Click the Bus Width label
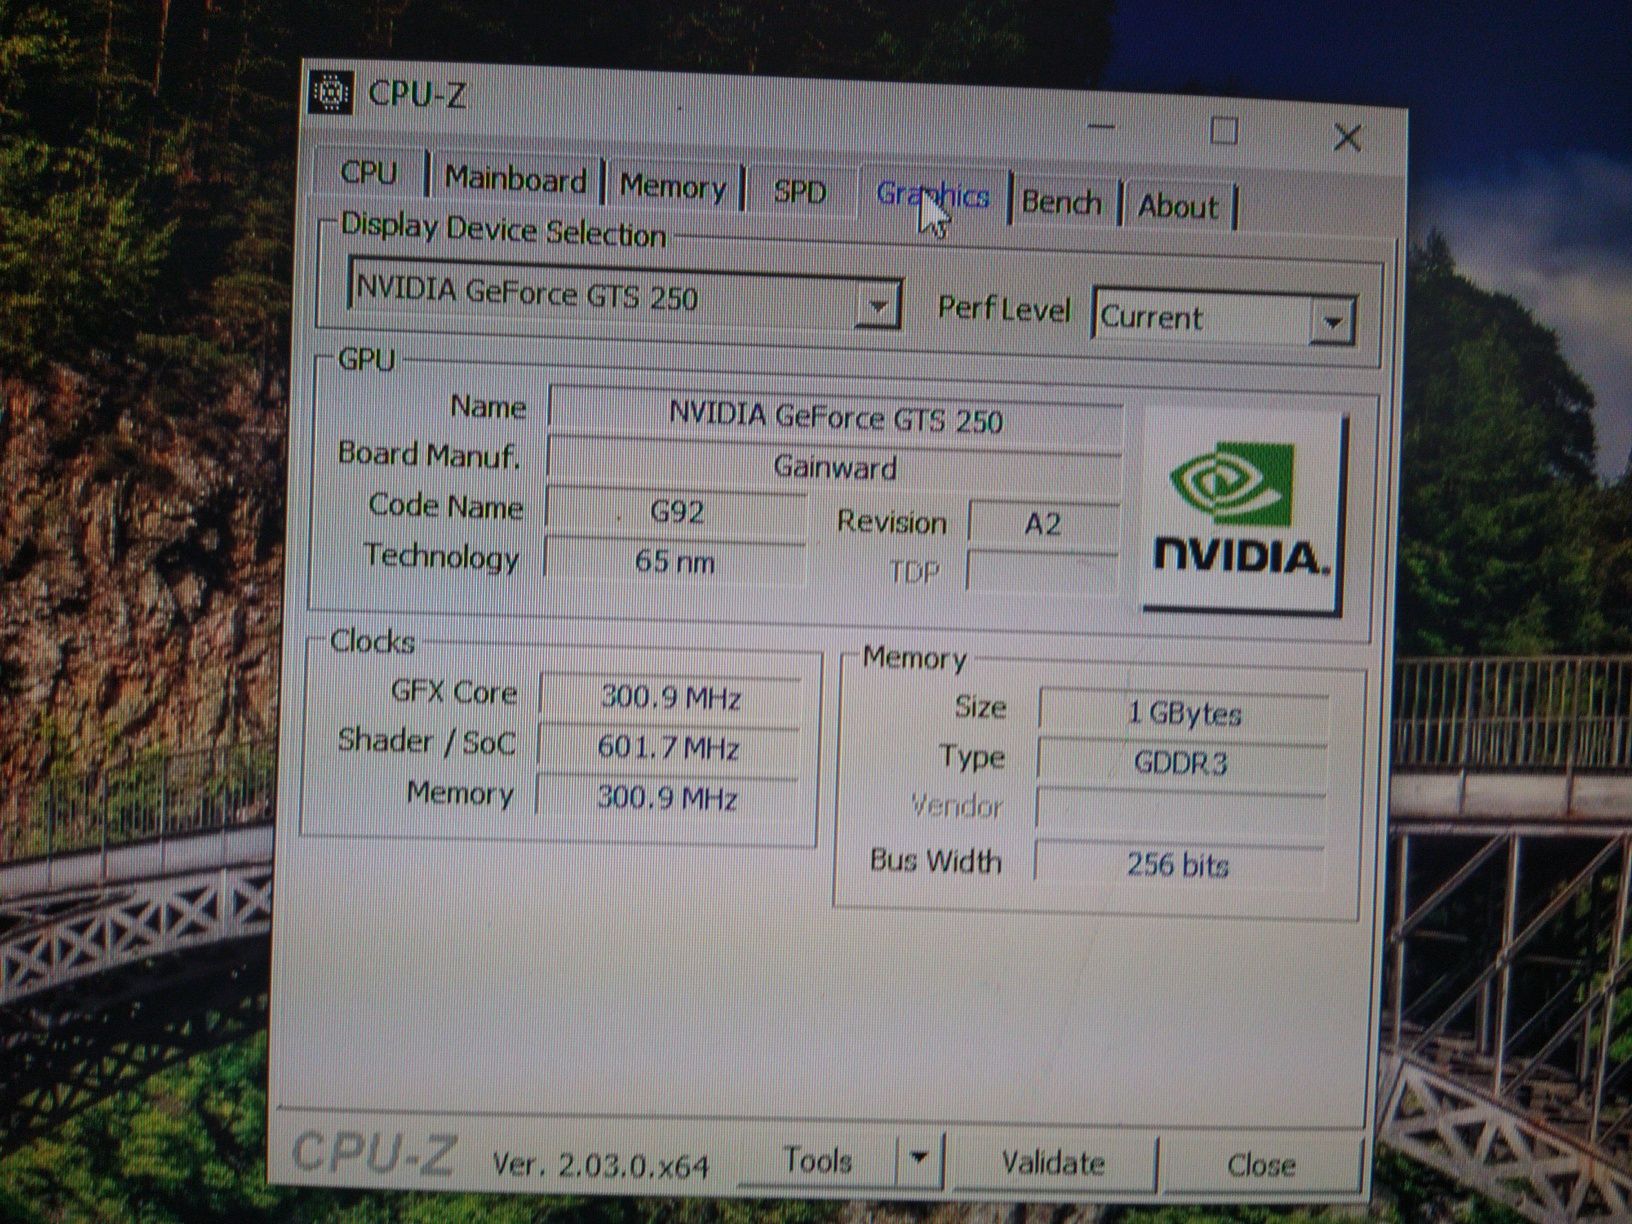 pos(936,860)
